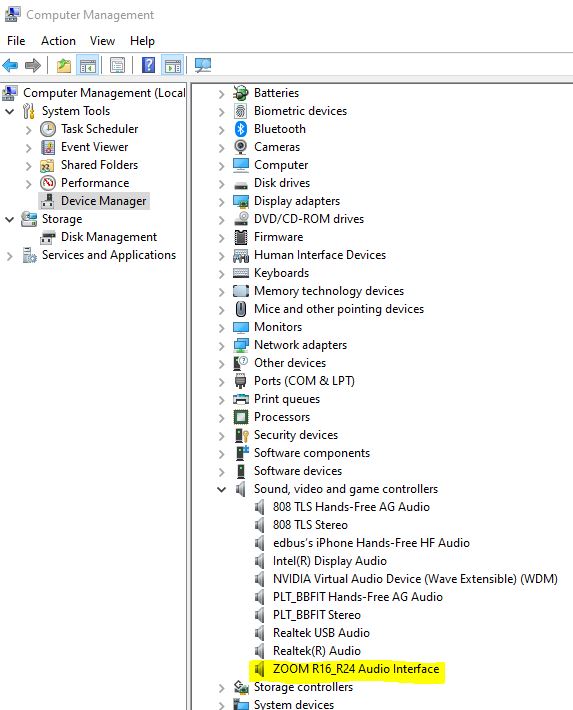The height and width of the screenshot is (710, 573).
Task: Click the Back arrow toolbar icon
Action: click(10, 66)
